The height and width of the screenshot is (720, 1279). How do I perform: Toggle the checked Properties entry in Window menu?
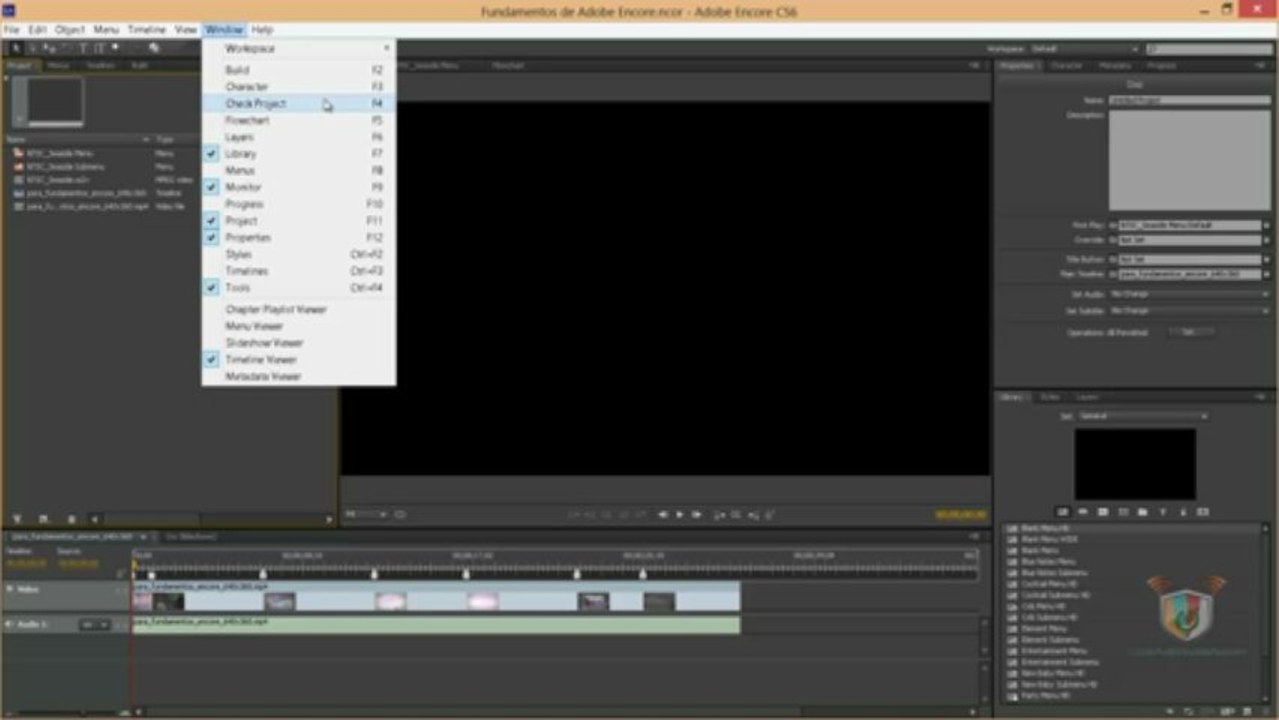point(298,238)
